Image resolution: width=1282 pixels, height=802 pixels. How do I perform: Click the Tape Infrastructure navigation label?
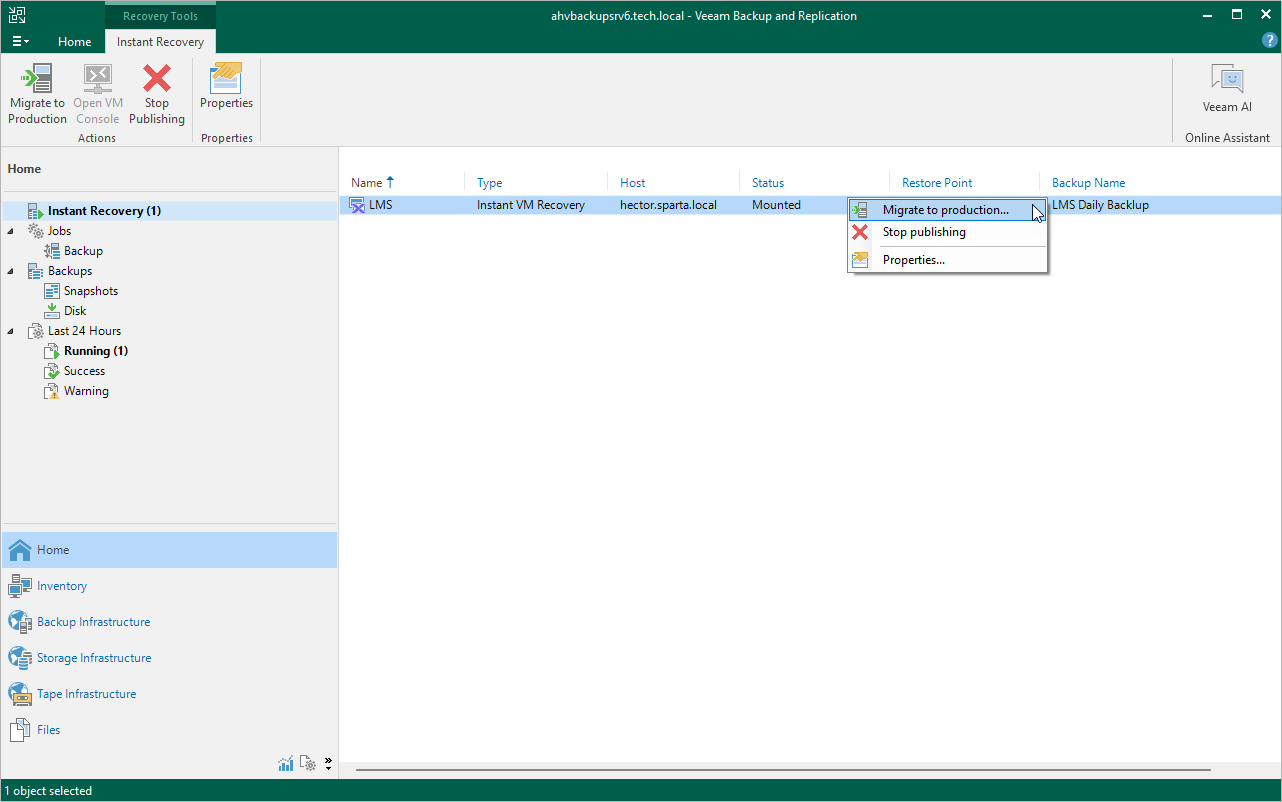tap(87, 694)
